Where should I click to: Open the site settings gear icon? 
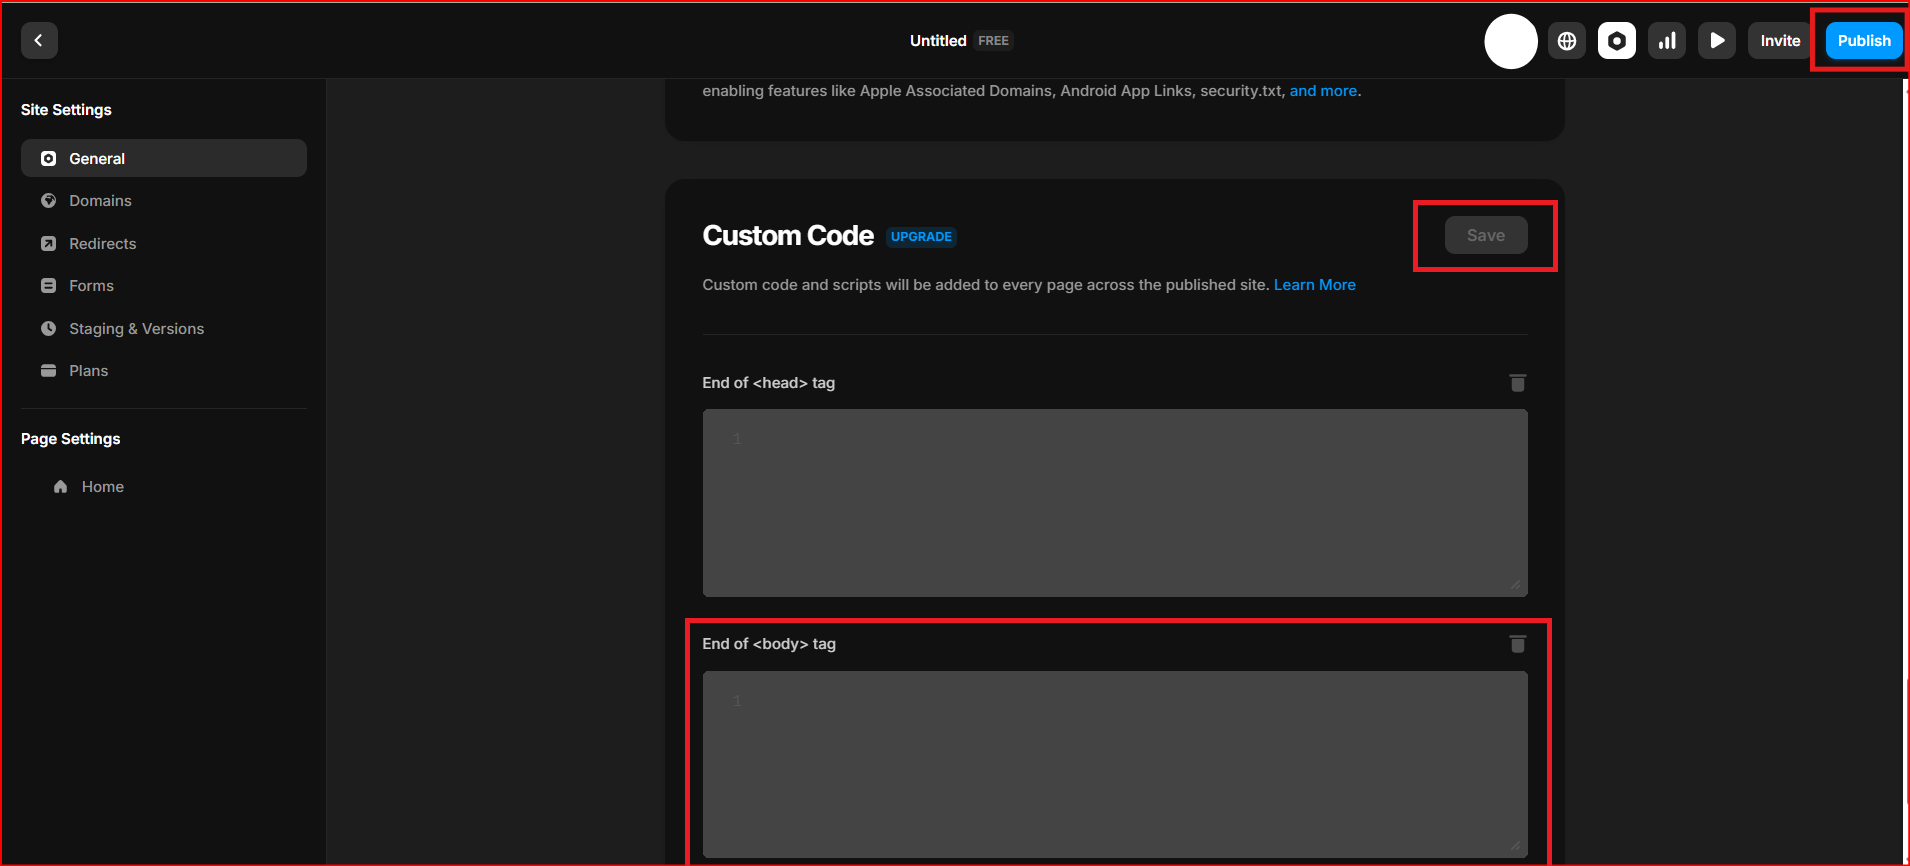pyautogui.click(x=1617, y=41)
